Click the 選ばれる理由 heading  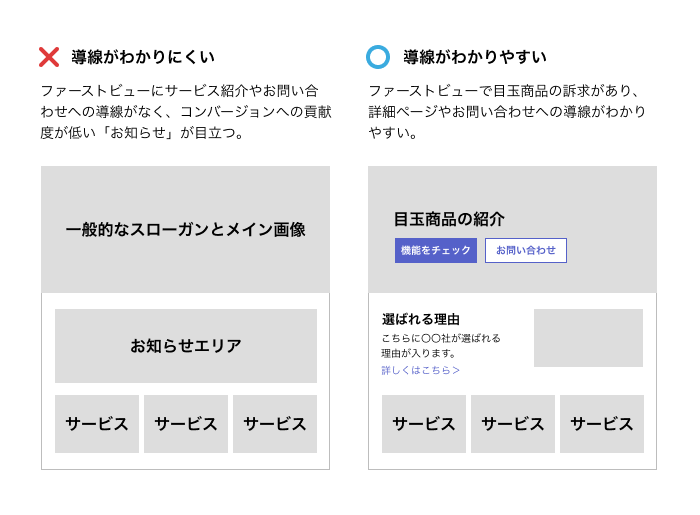click(421, 320)
